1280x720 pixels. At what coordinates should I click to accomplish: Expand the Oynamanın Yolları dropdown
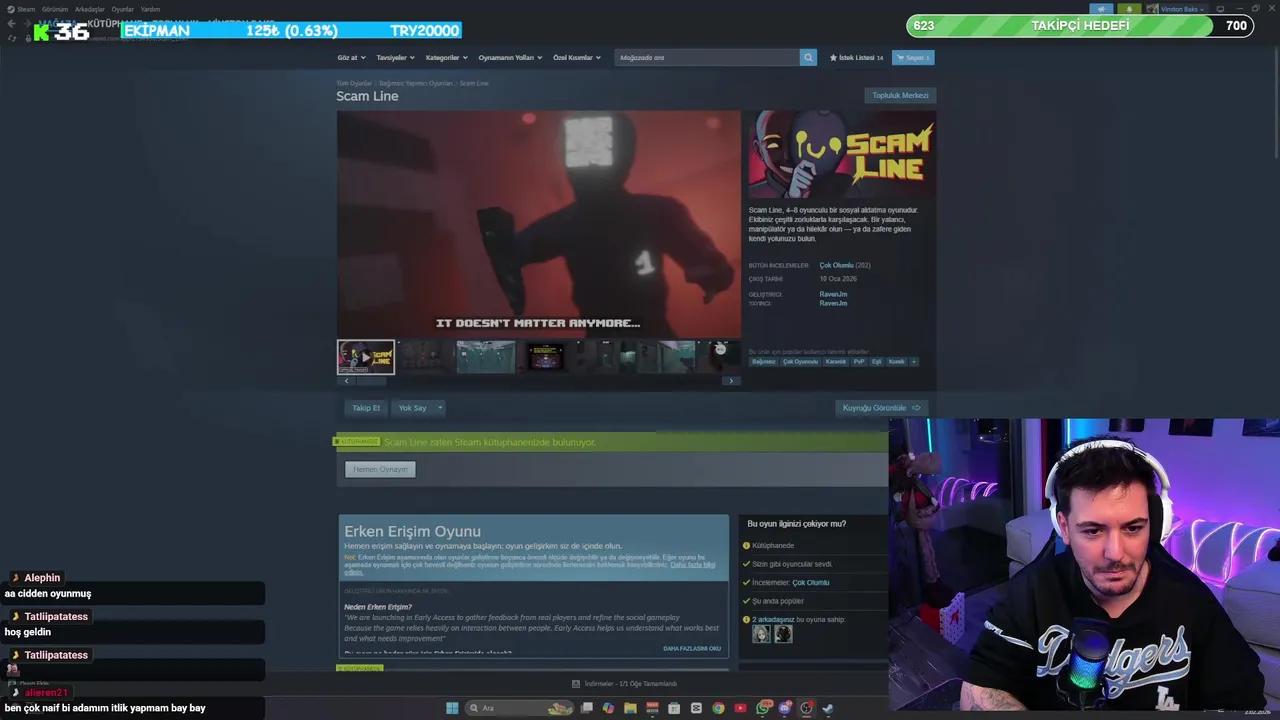click(x=510, y=57)
